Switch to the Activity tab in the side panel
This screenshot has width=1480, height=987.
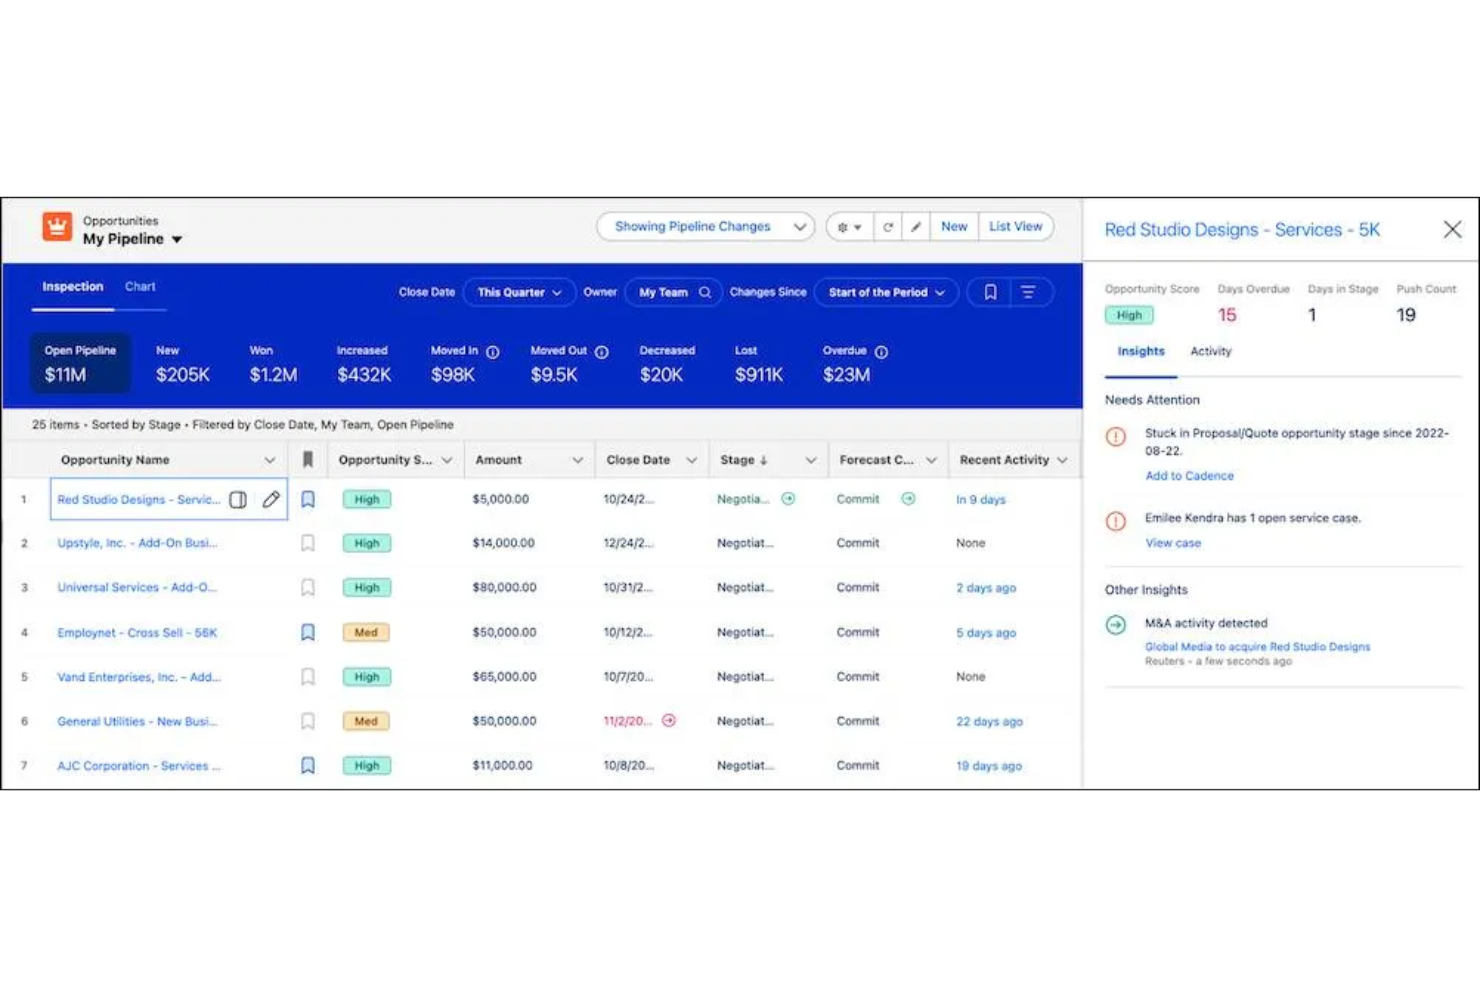point(1210,351)
